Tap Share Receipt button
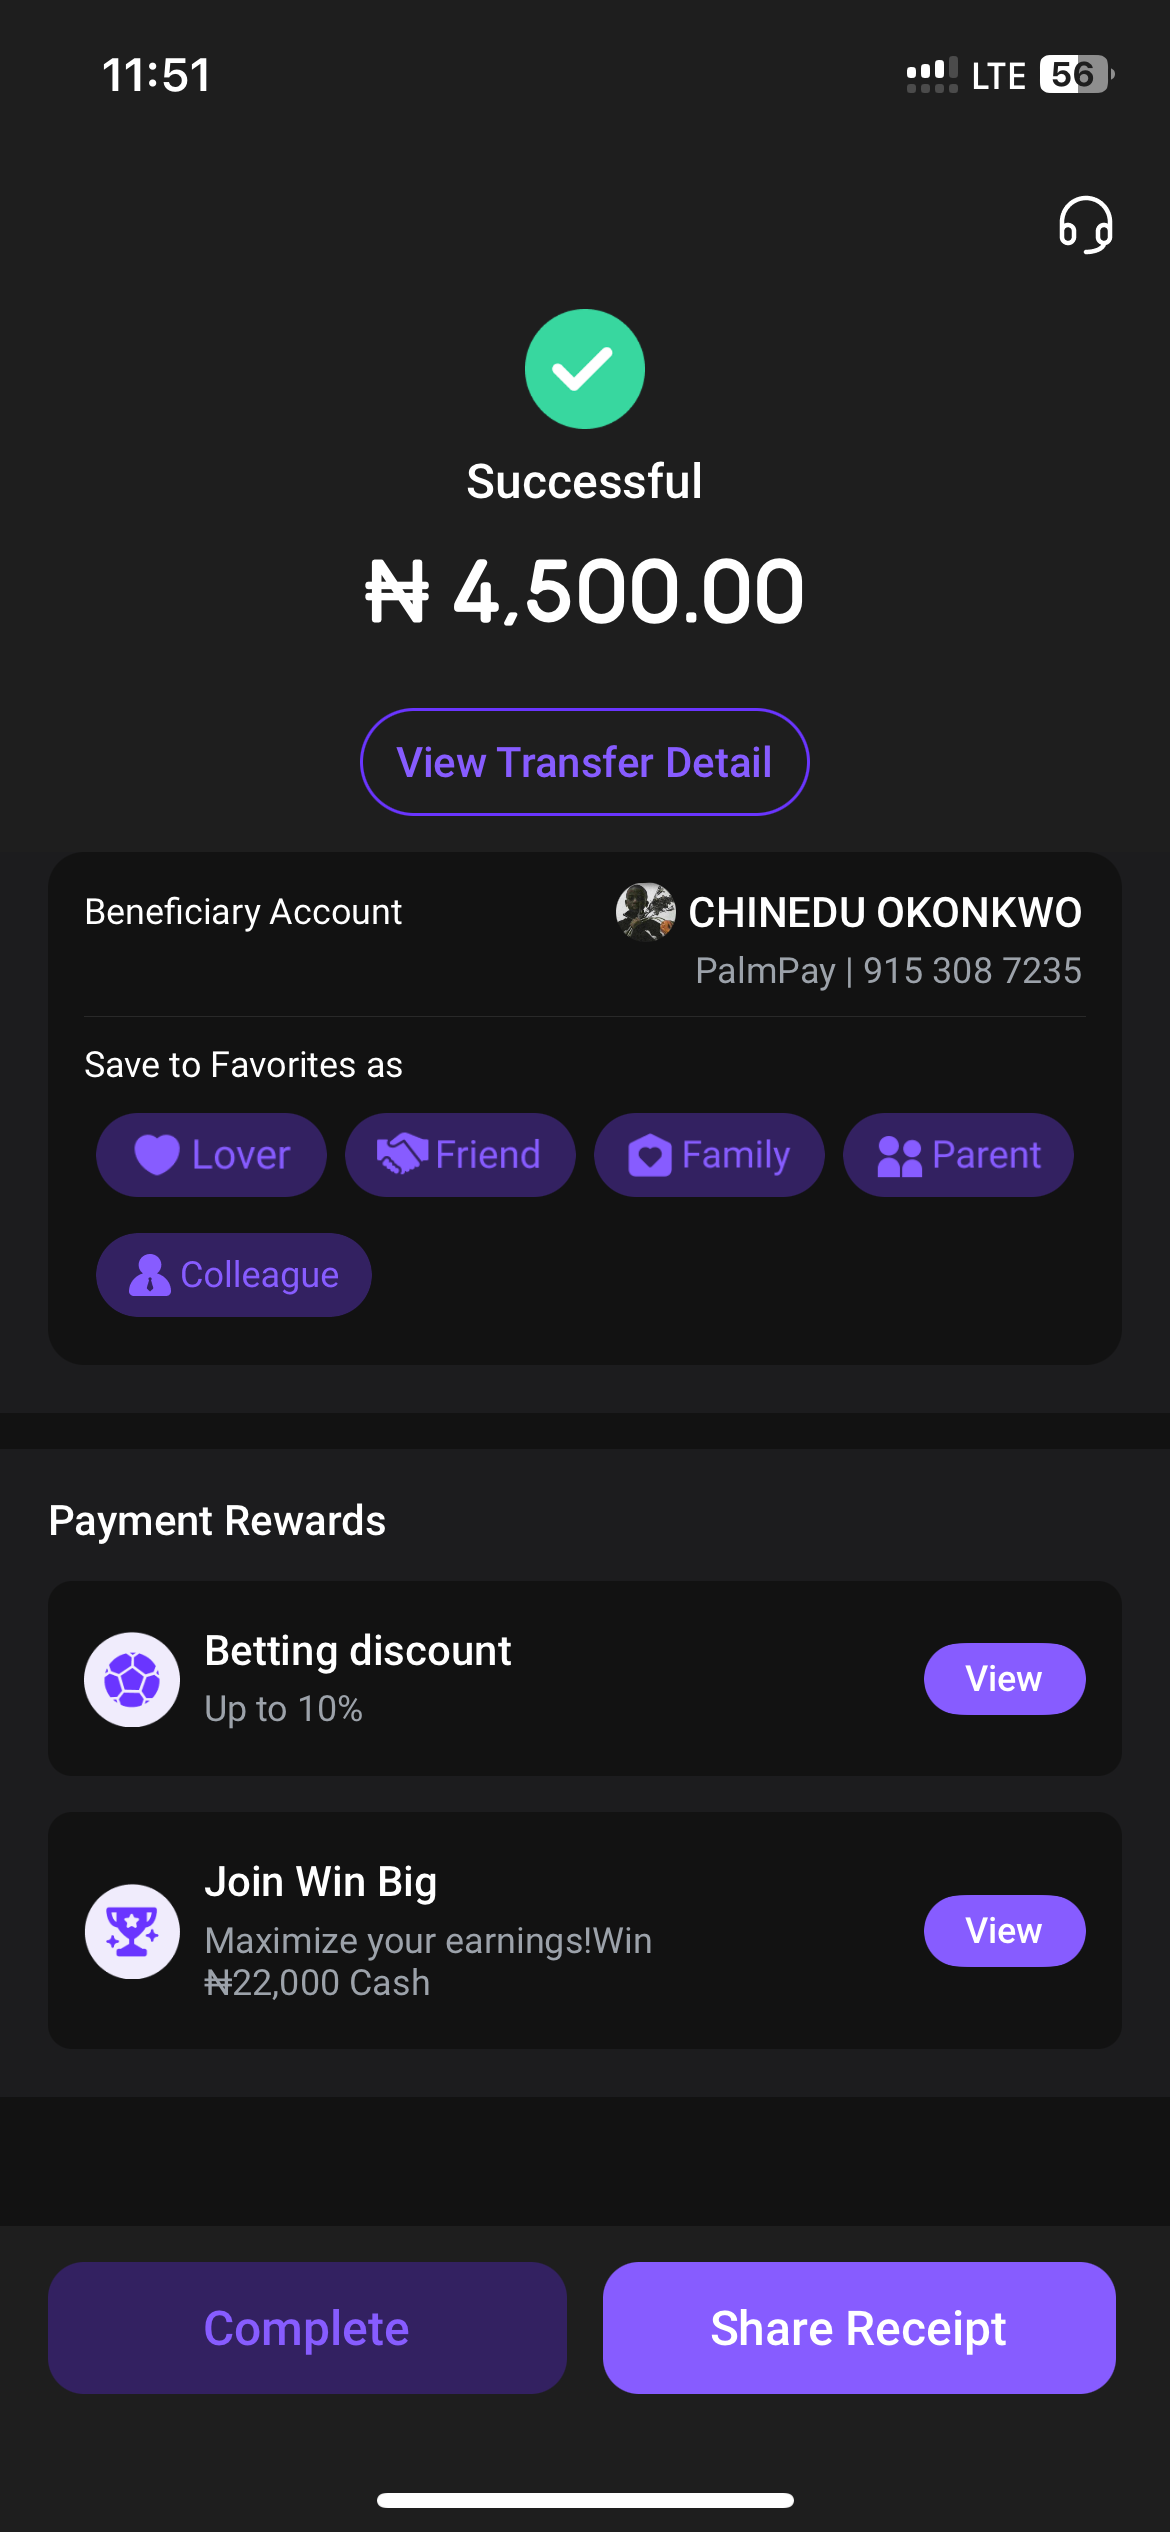 (x=859, y=2328)
